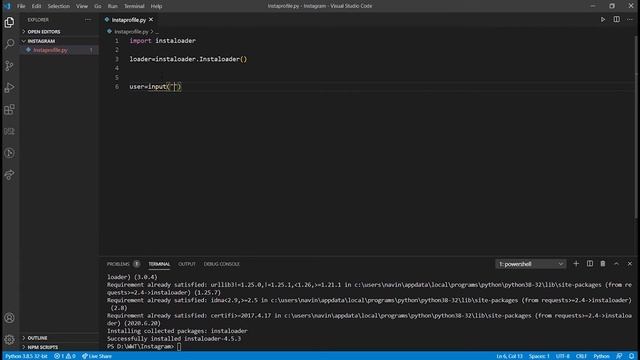This screenshot has height=360, width=640.
Task: Open the Search view icon
Action: pos(9,44)
